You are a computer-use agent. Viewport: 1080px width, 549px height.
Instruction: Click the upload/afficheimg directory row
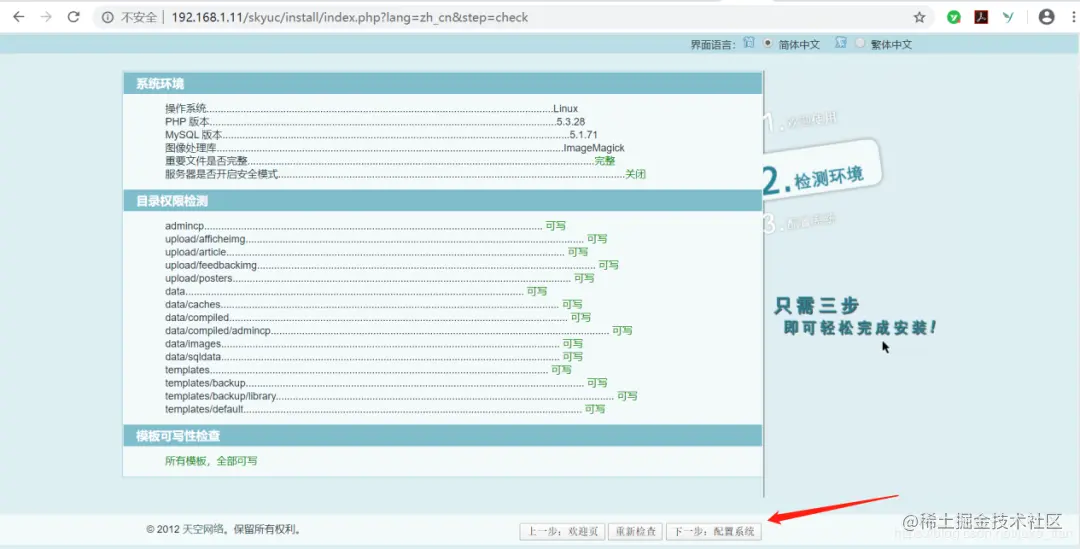(x=386, y=238)
